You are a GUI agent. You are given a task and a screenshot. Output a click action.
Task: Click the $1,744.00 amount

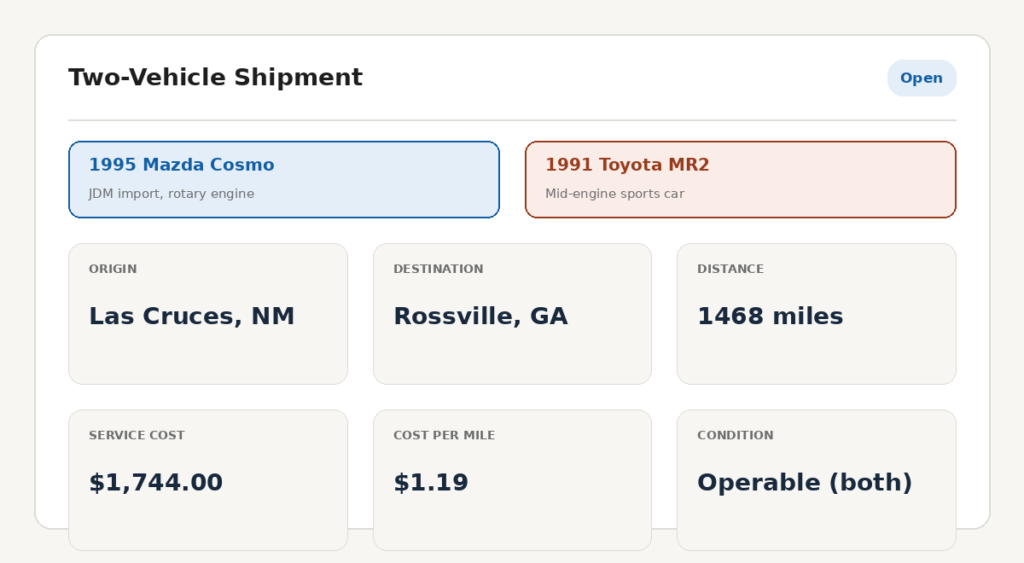156,483
